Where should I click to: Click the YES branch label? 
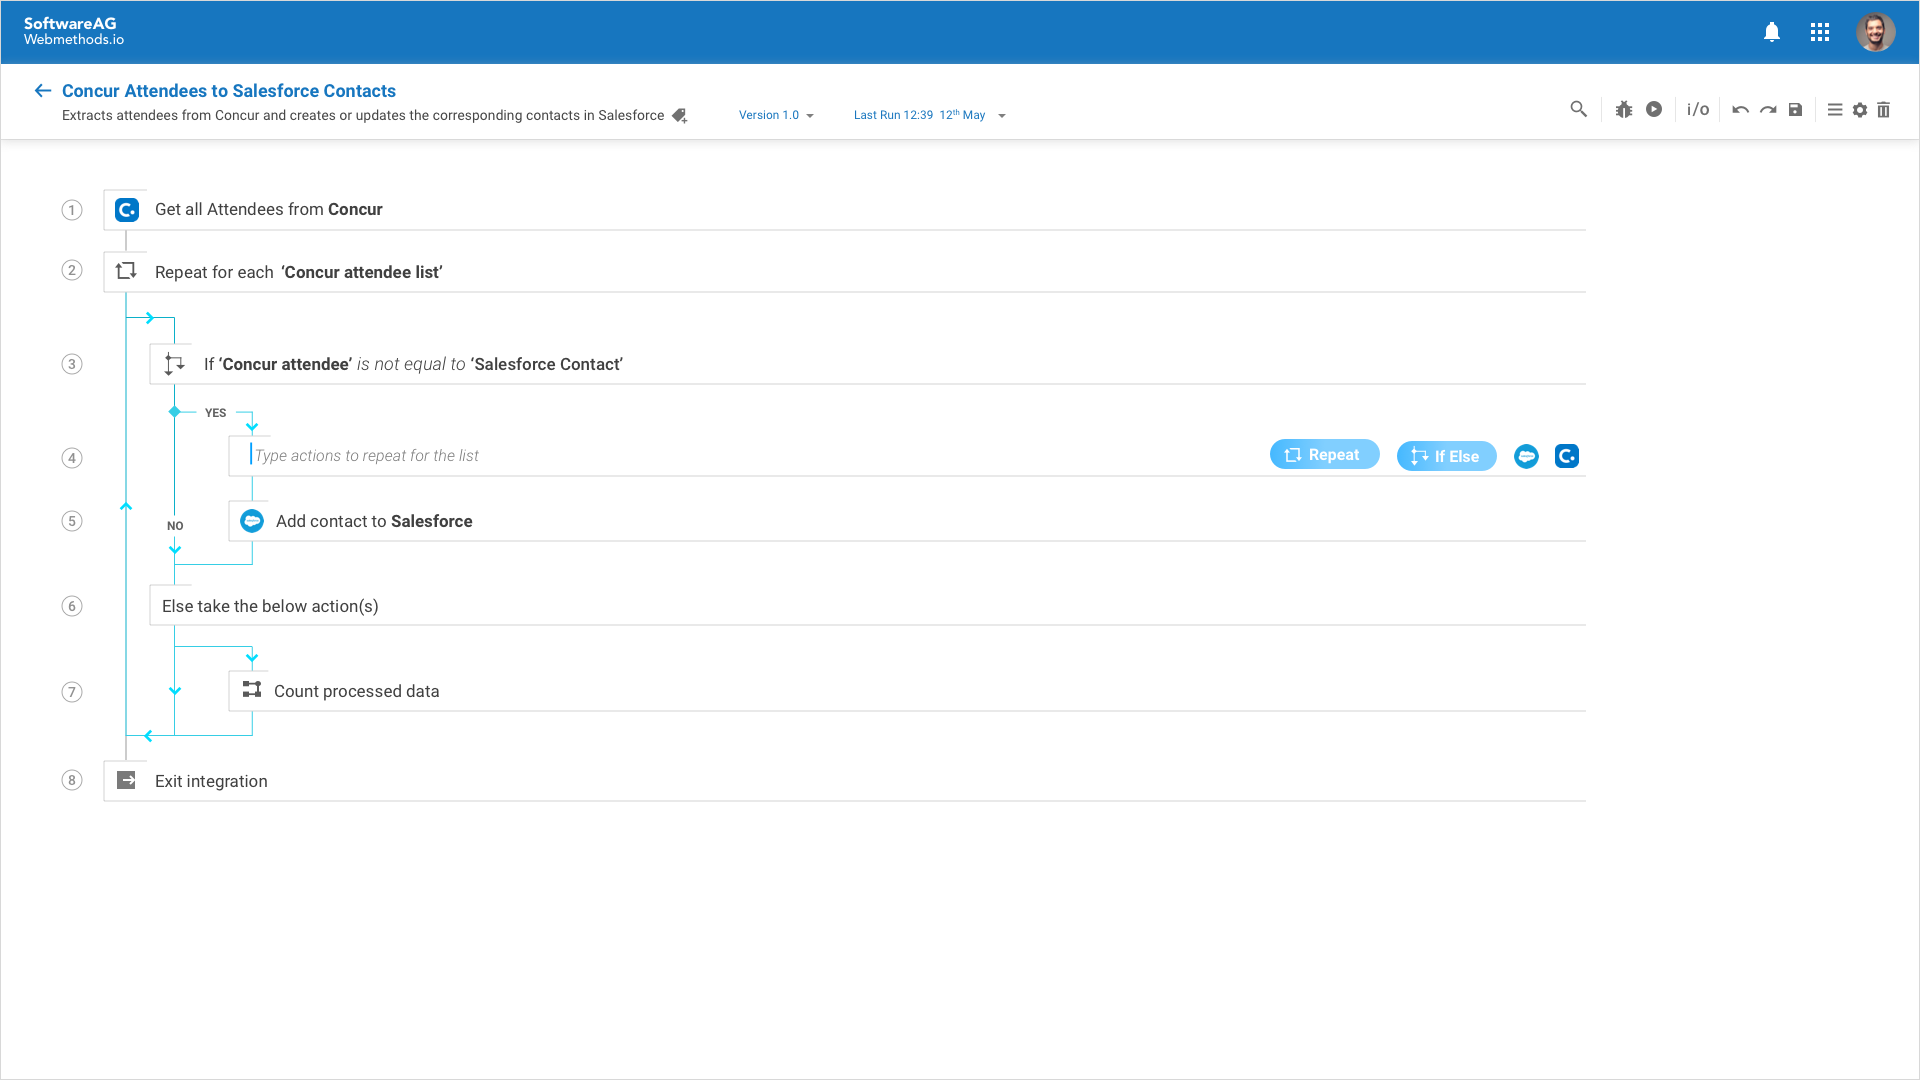(x=215, y=413)
